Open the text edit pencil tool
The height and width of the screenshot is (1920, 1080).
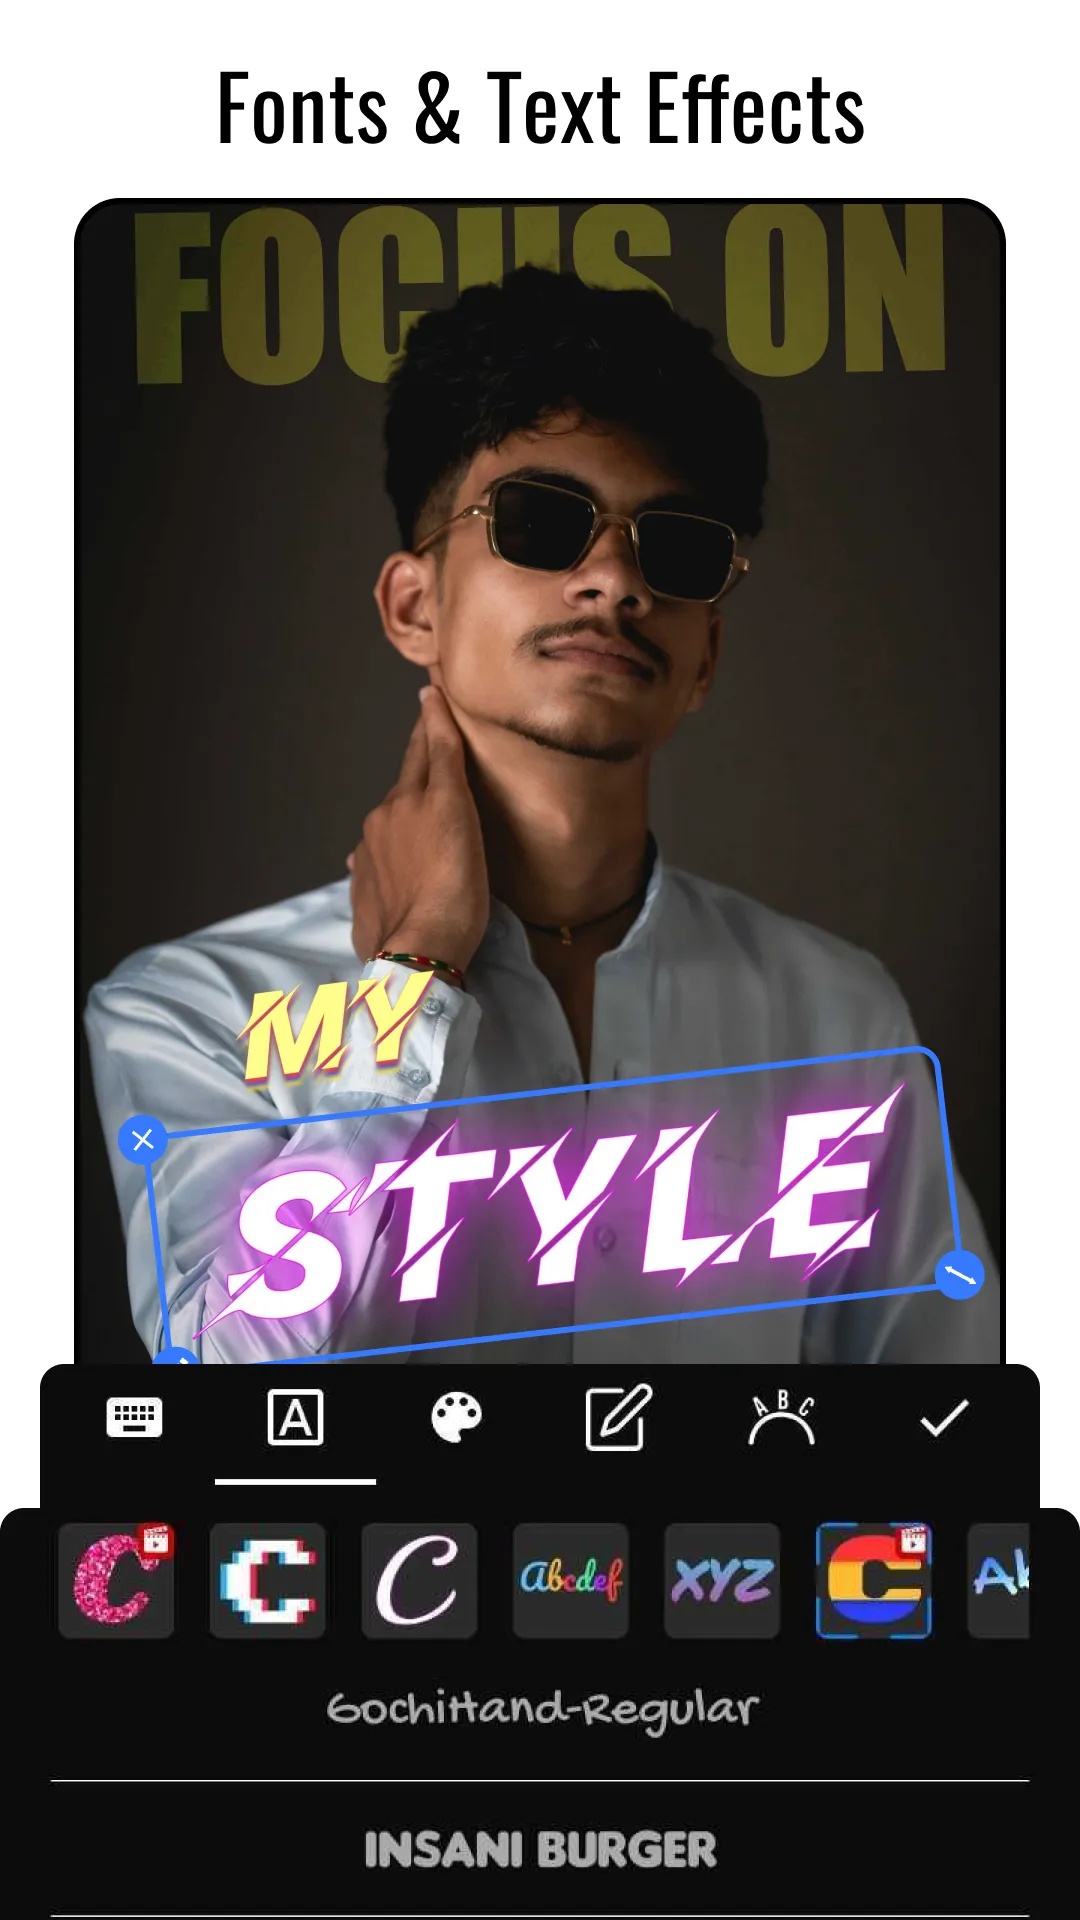coord(618,1417)
